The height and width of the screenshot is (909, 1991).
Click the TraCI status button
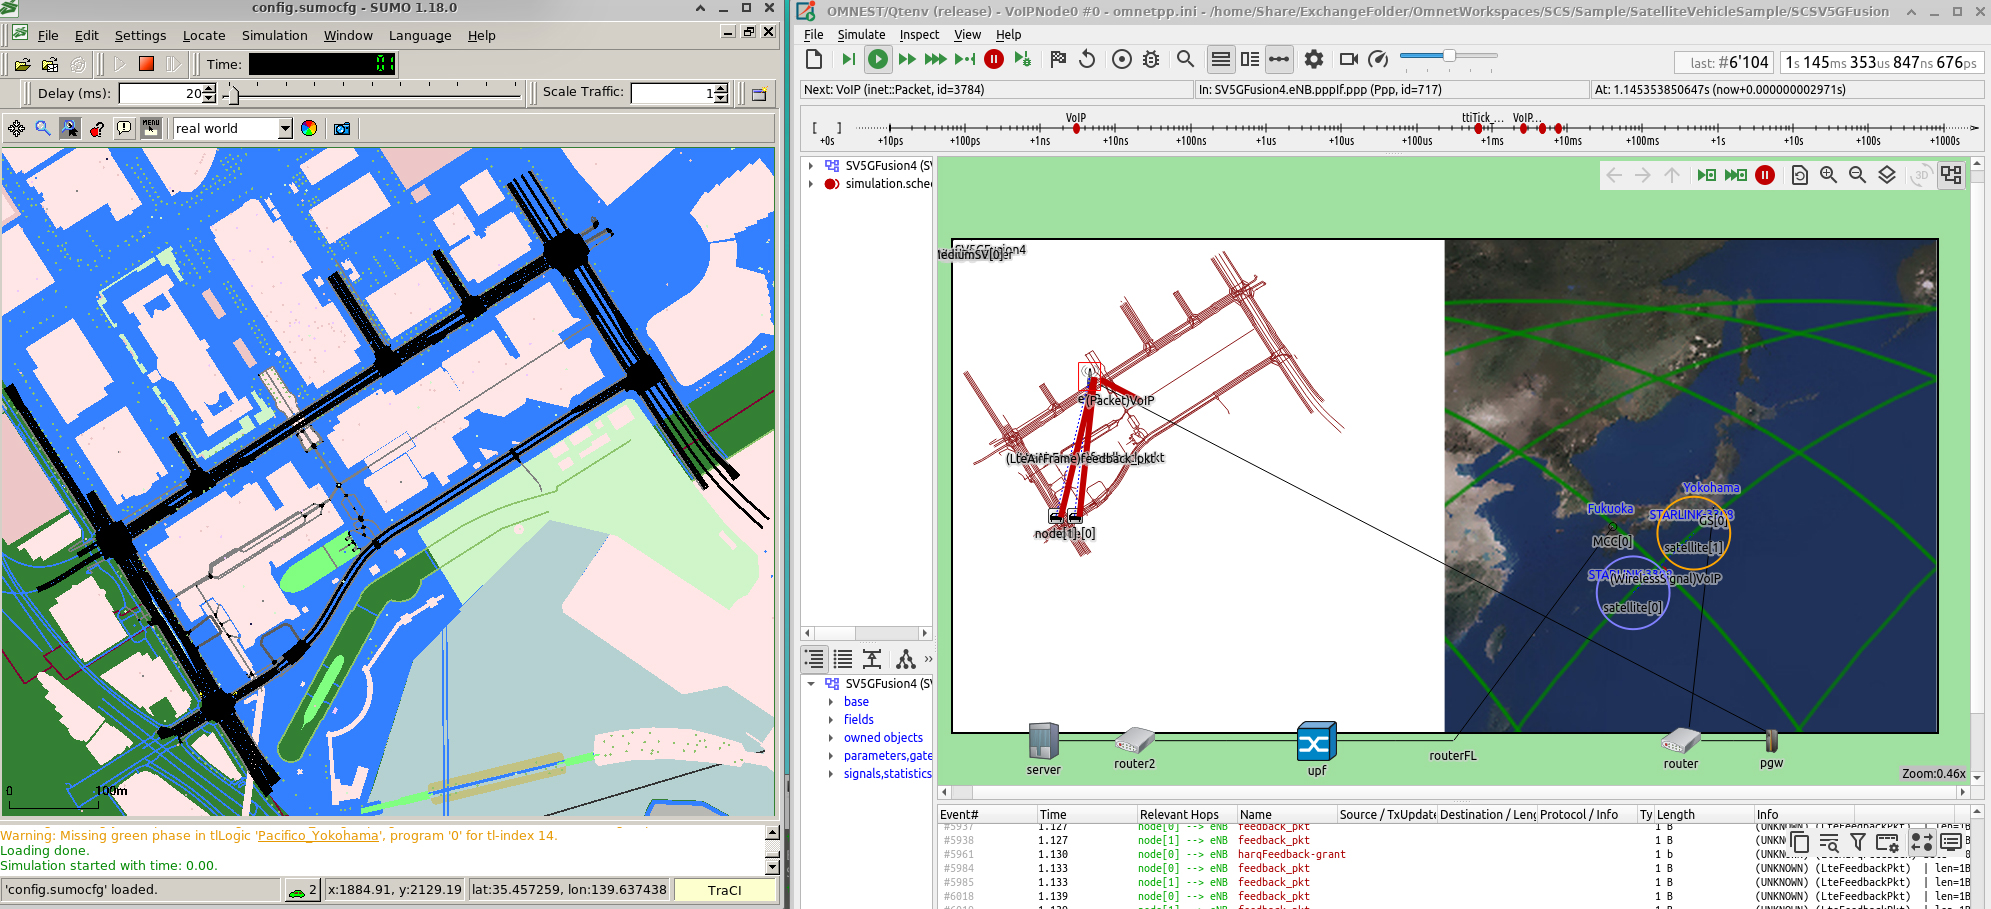click(724, 890)
